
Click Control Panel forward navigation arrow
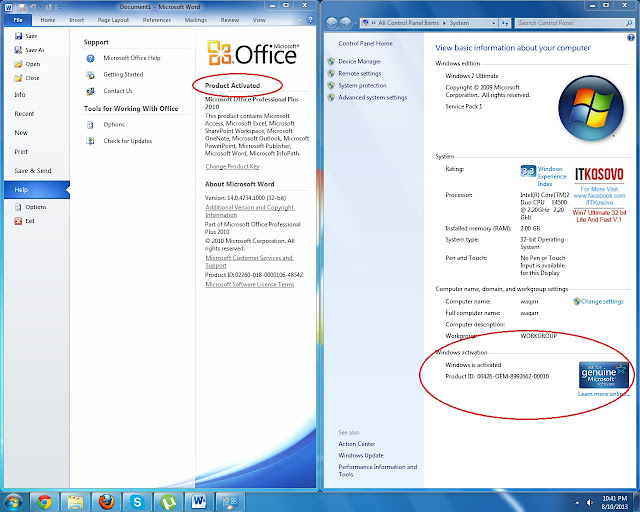tap(346, 23)
